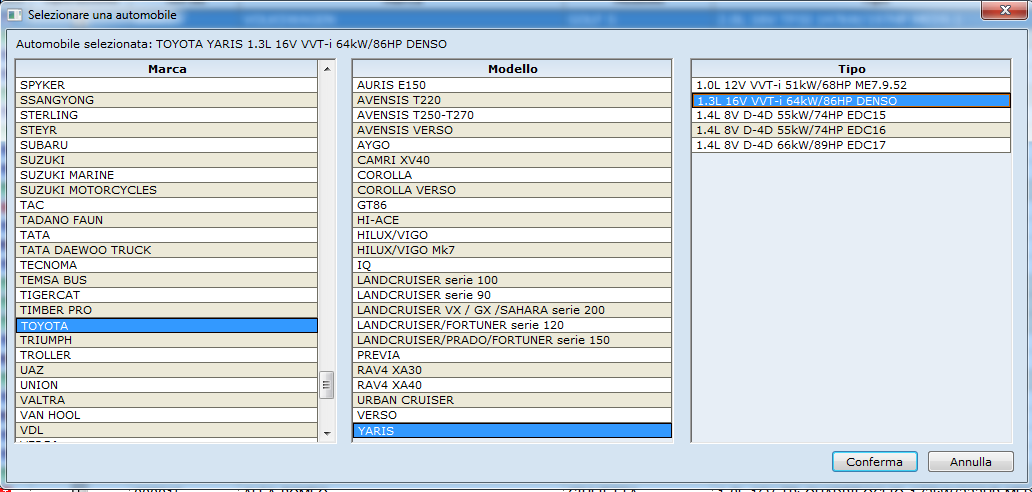
Task: Select TROLLER brand
Action: tap(167, 355)
